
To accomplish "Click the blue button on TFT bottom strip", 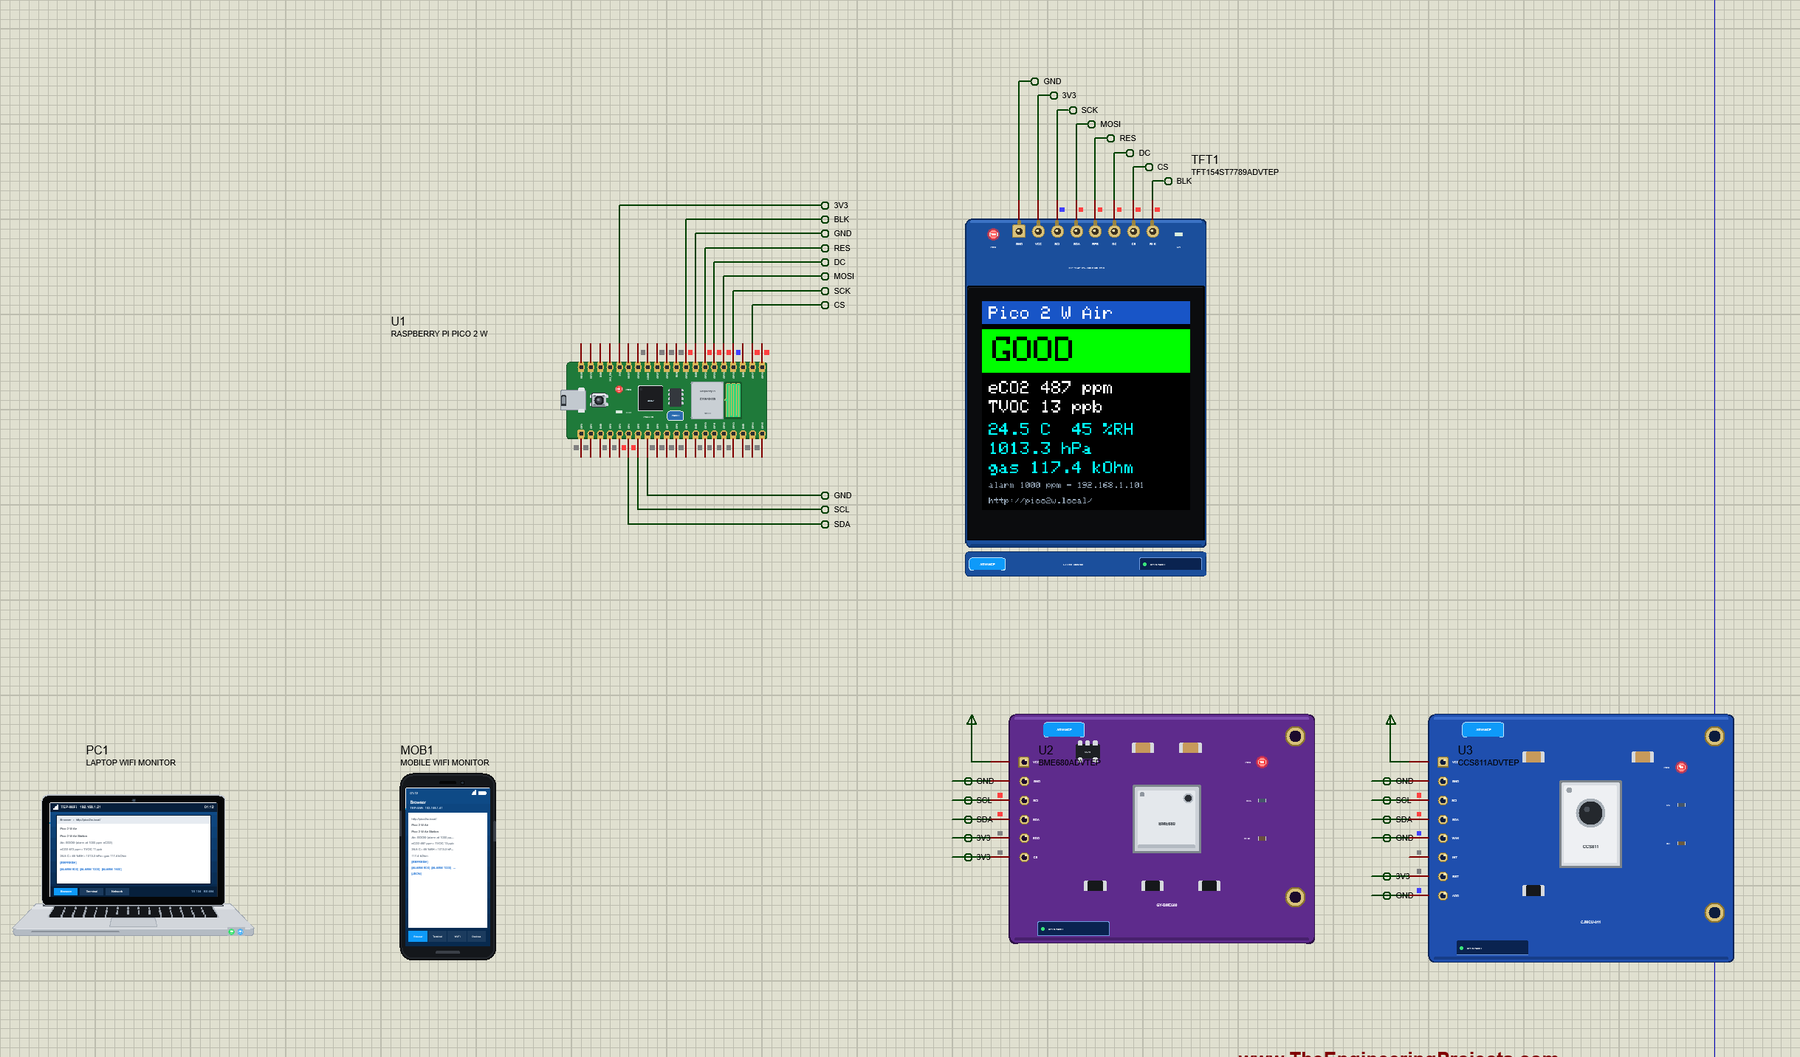I will click(987, 564).
